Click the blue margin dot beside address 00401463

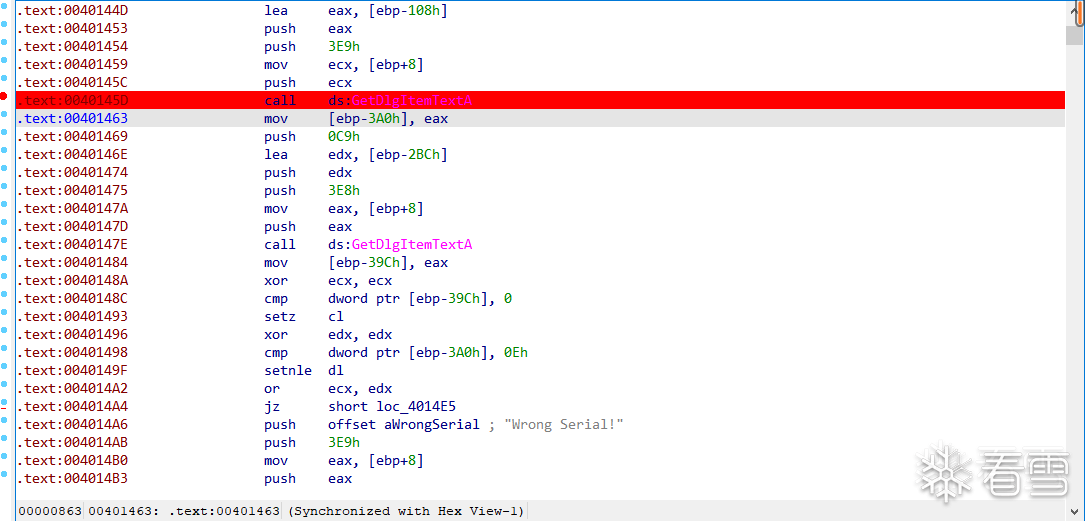tap(3, 114)
